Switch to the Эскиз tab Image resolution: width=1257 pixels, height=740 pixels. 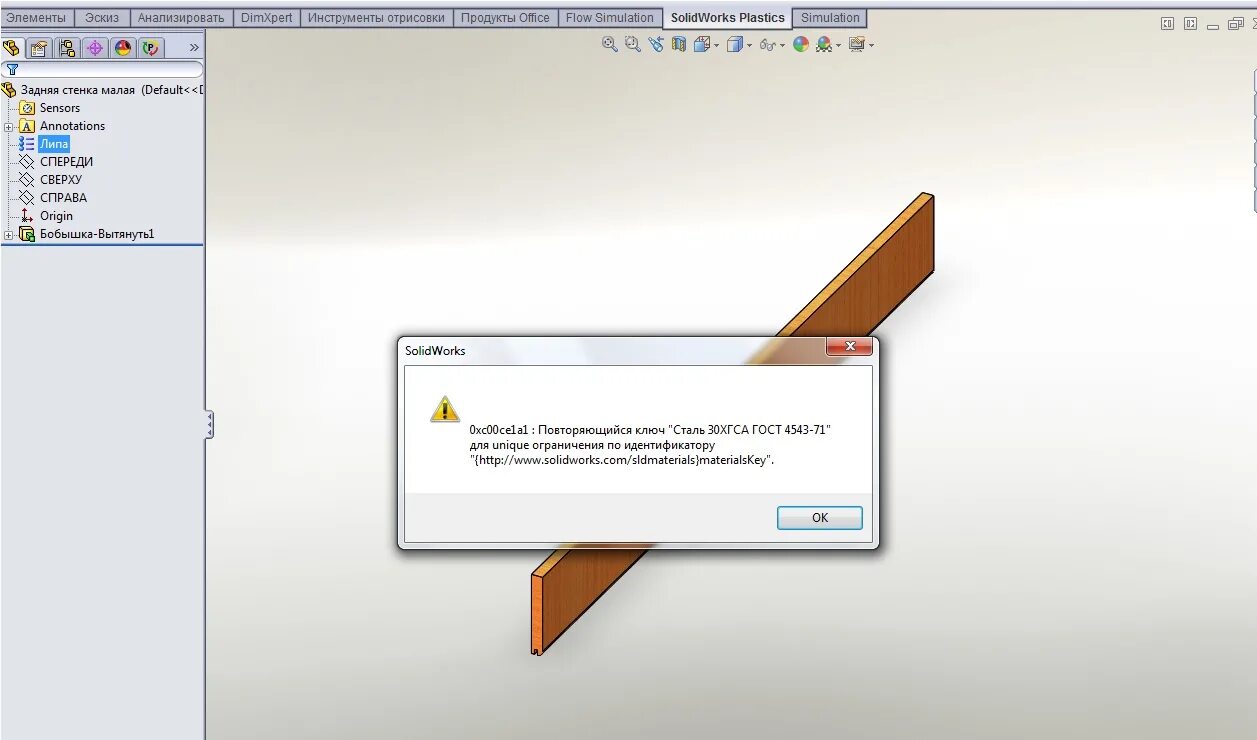(x=102, y=18)
